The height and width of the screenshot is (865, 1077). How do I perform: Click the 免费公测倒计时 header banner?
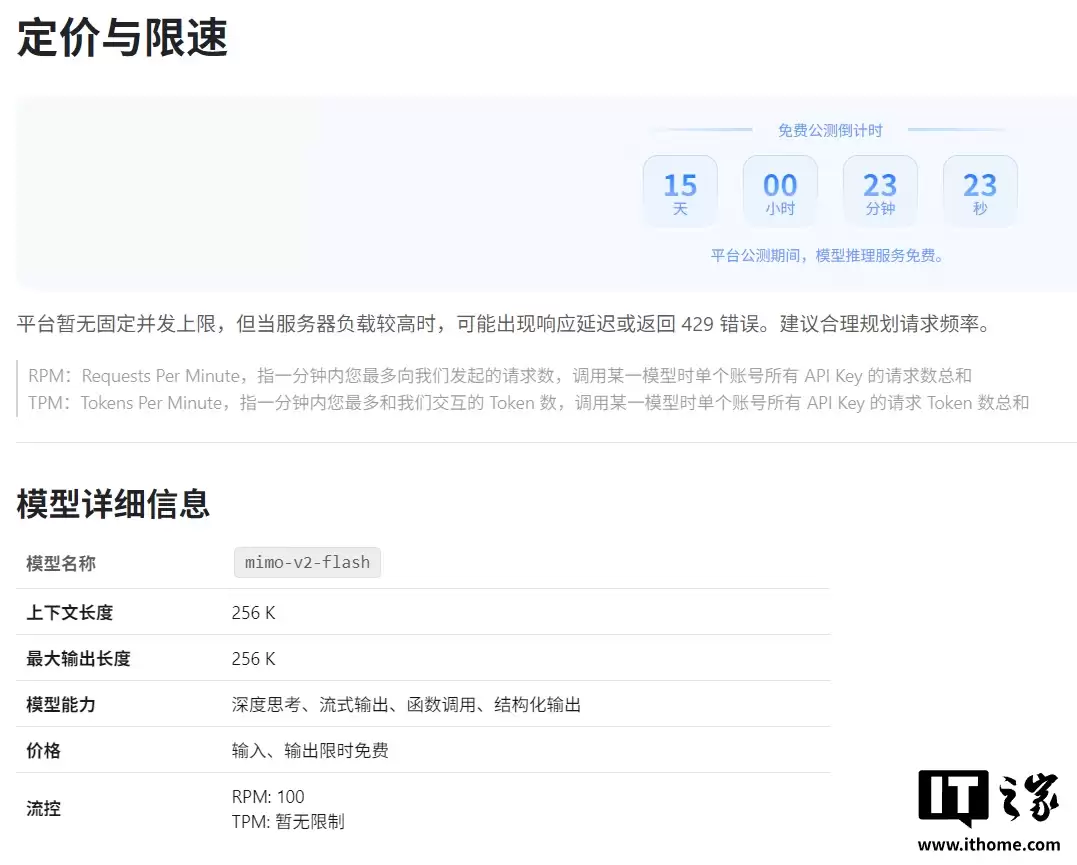(x=830, y=128)
